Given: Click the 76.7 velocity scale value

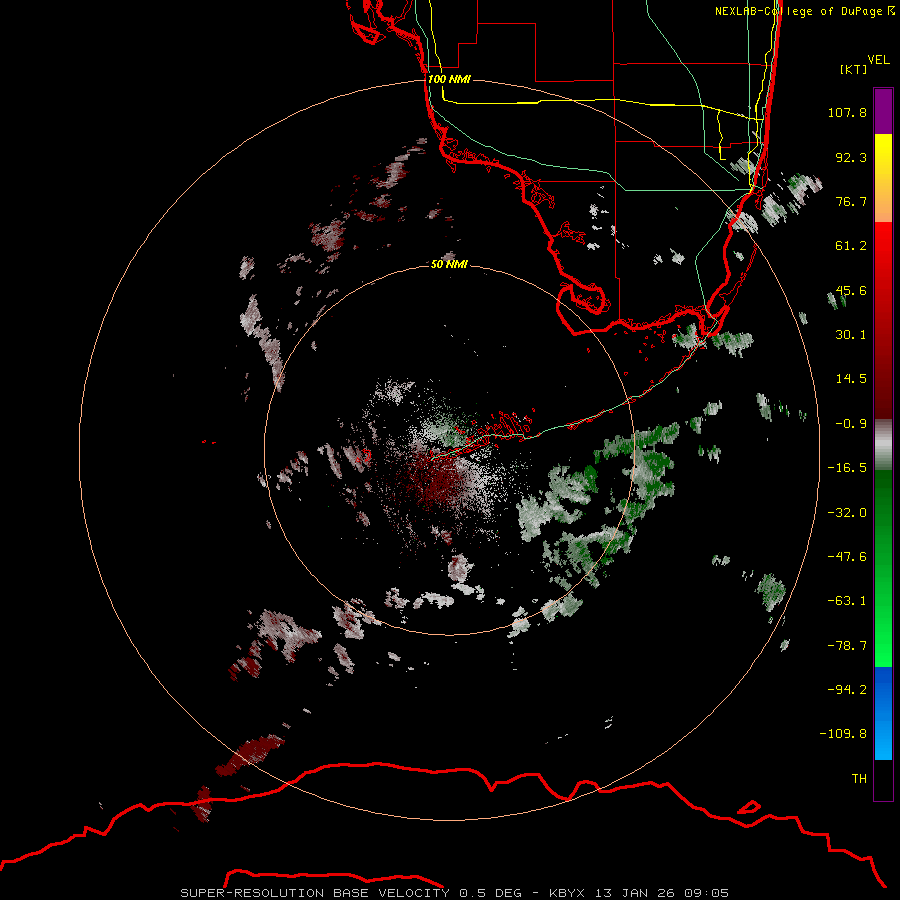Looking at the screenshot, I should click(x=851, y=201).
